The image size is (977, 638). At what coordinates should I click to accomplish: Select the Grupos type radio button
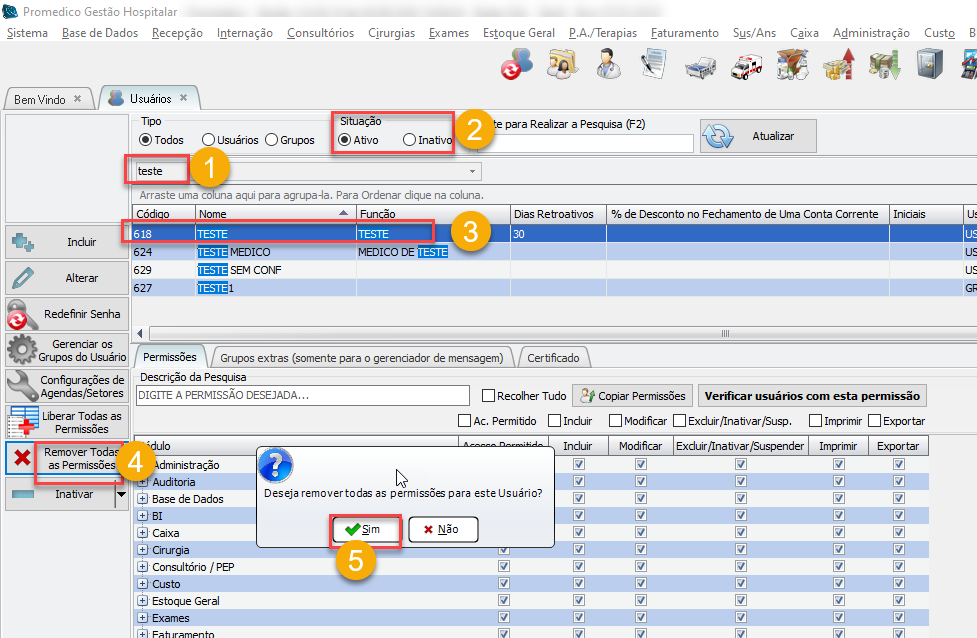coord(272,140)
